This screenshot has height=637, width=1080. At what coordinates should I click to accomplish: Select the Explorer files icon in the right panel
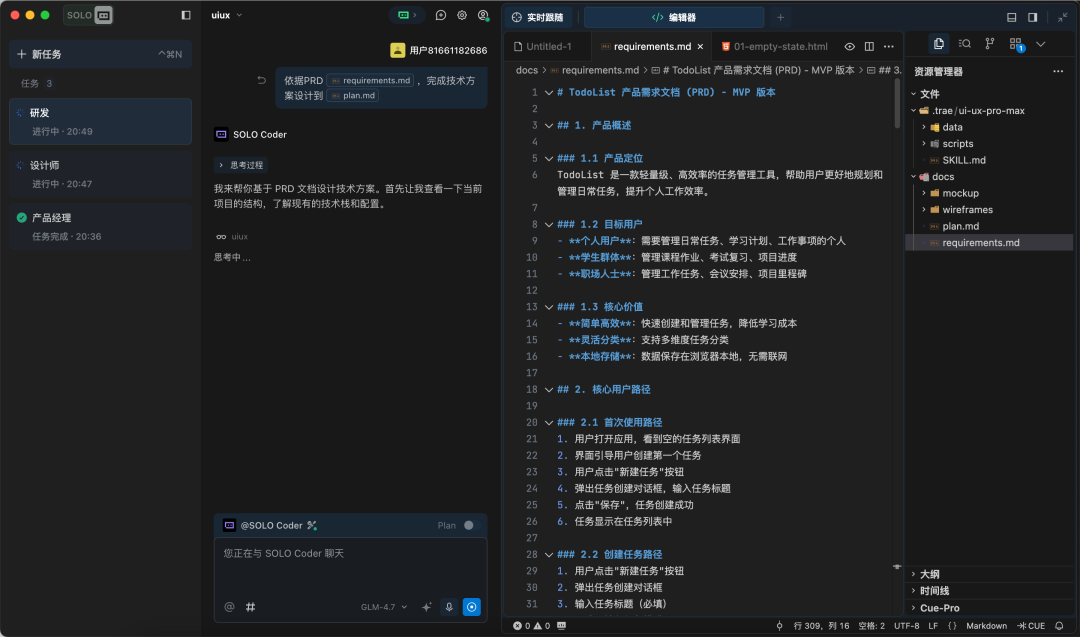pyautogui.click(x=939, y=45)
